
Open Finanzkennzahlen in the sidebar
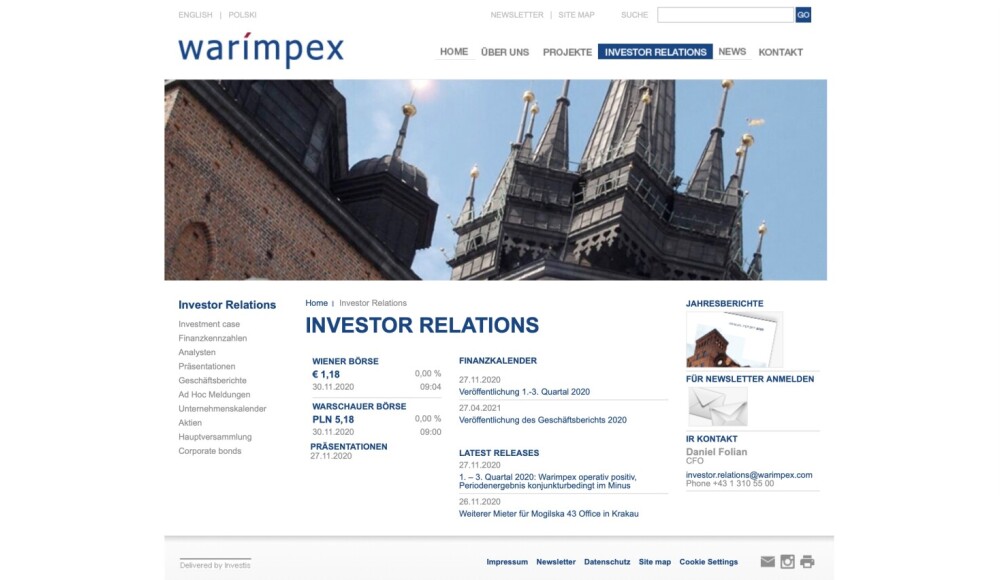[x=212, y=338]
